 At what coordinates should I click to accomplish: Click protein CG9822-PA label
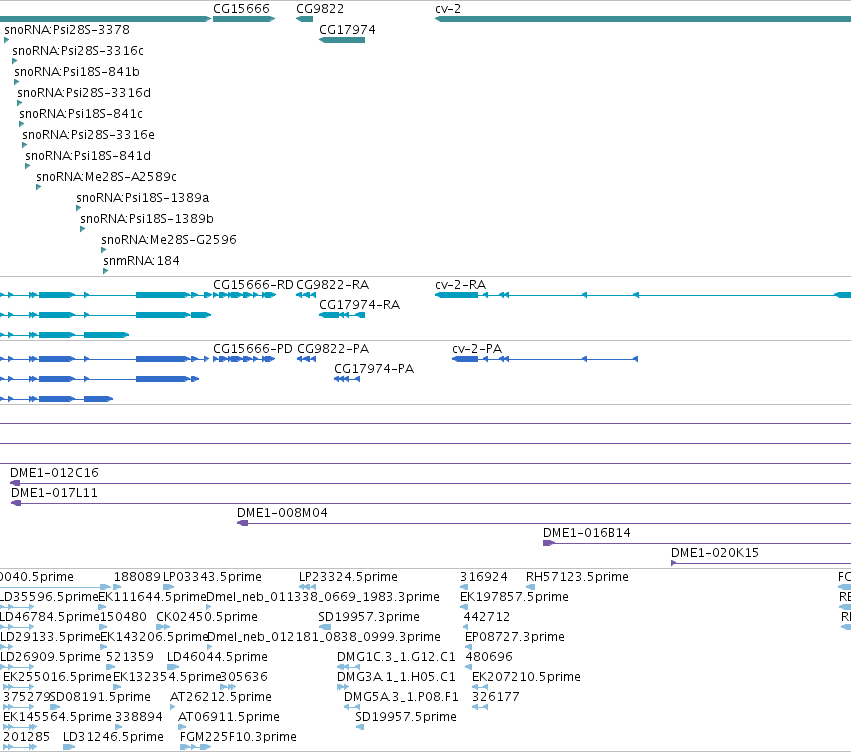(x=333, y=349)
